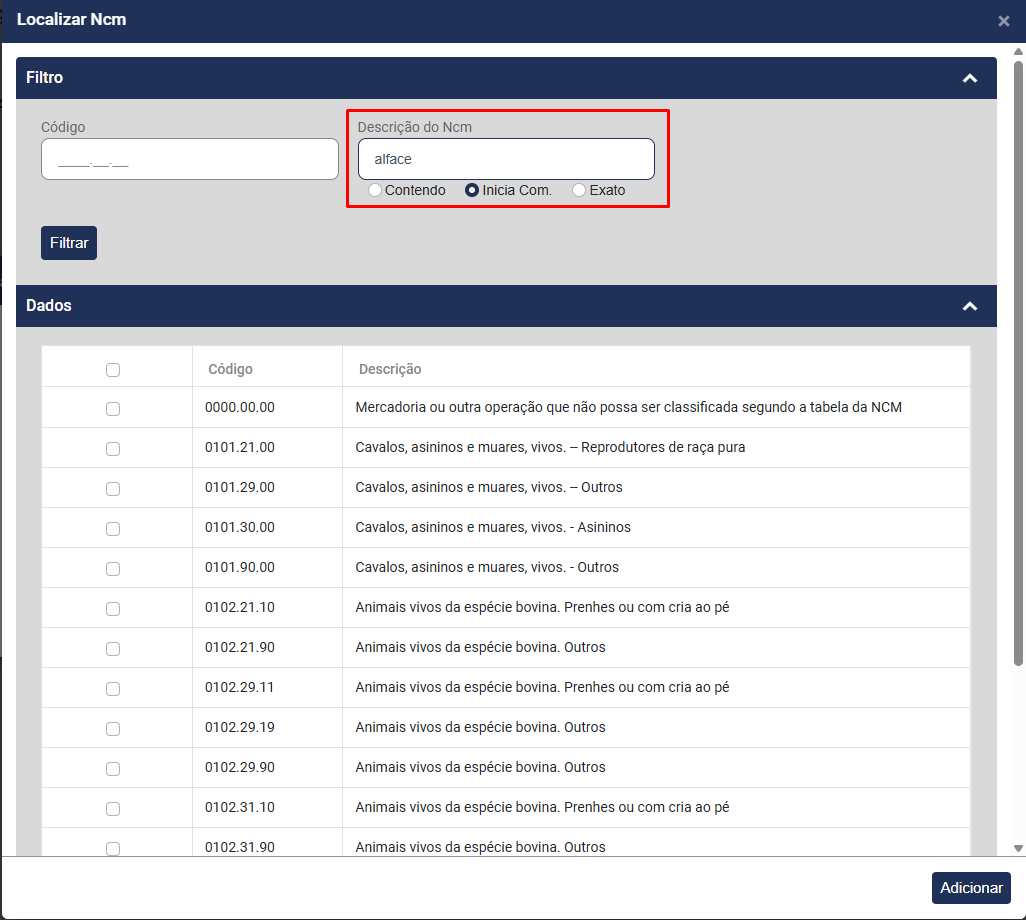Click the Código input field
The image size is (1026, 920).
coord(190,159)
